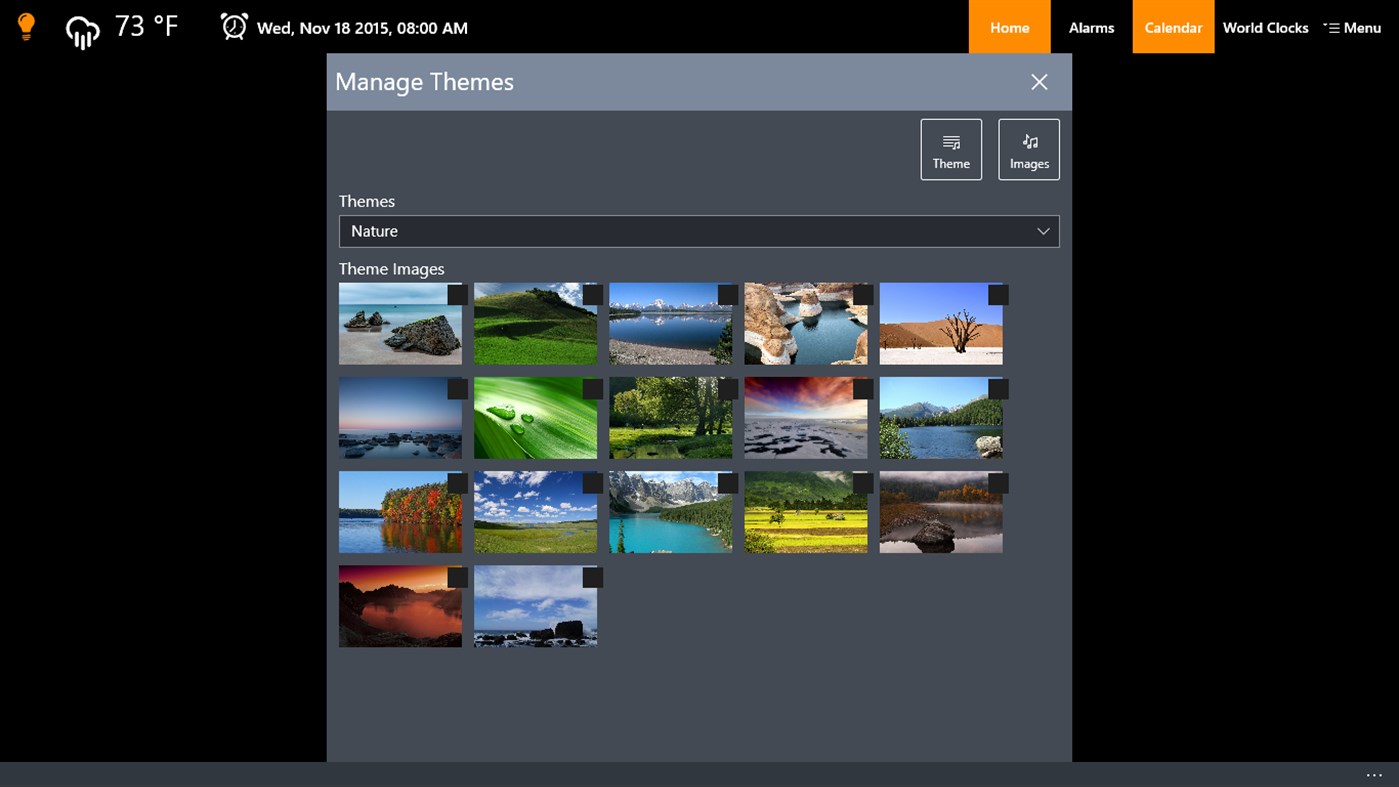This screenshot has width=1399, height=787.
Task: Open the World Clocks section
Action: point(1264,27)
